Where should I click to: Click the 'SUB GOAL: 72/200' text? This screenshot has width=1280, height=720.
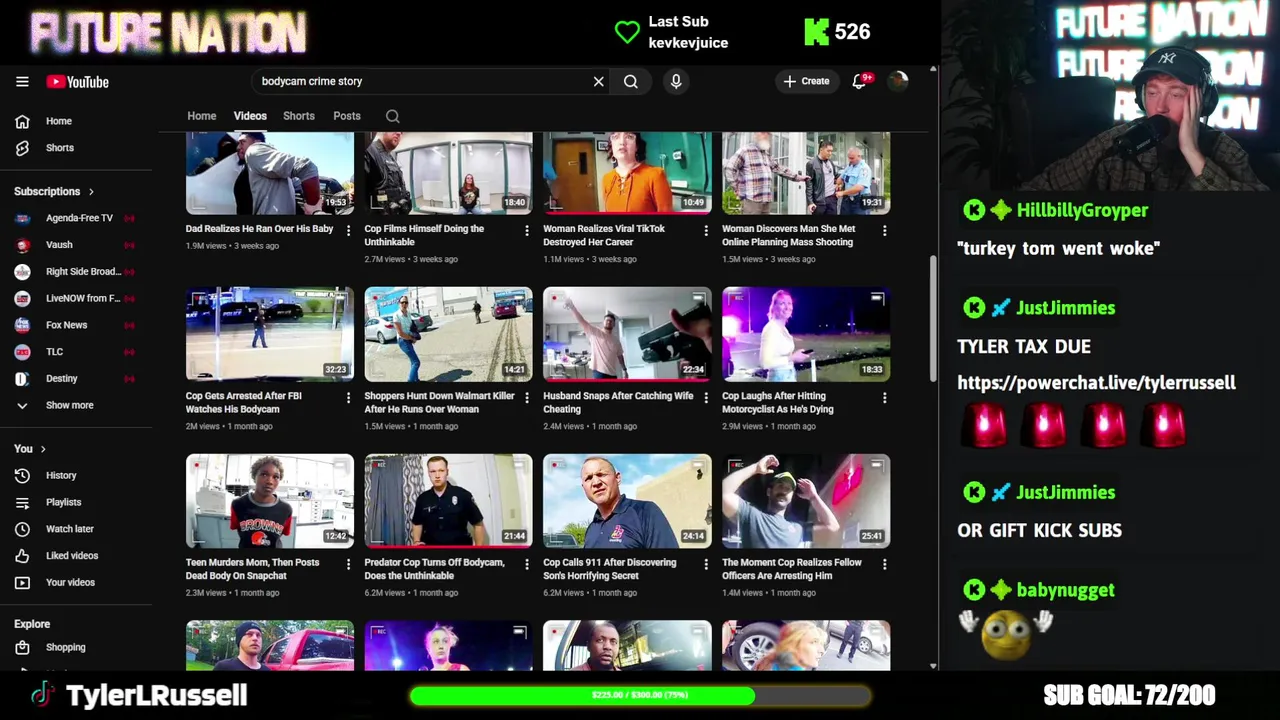coord(1129,695)
